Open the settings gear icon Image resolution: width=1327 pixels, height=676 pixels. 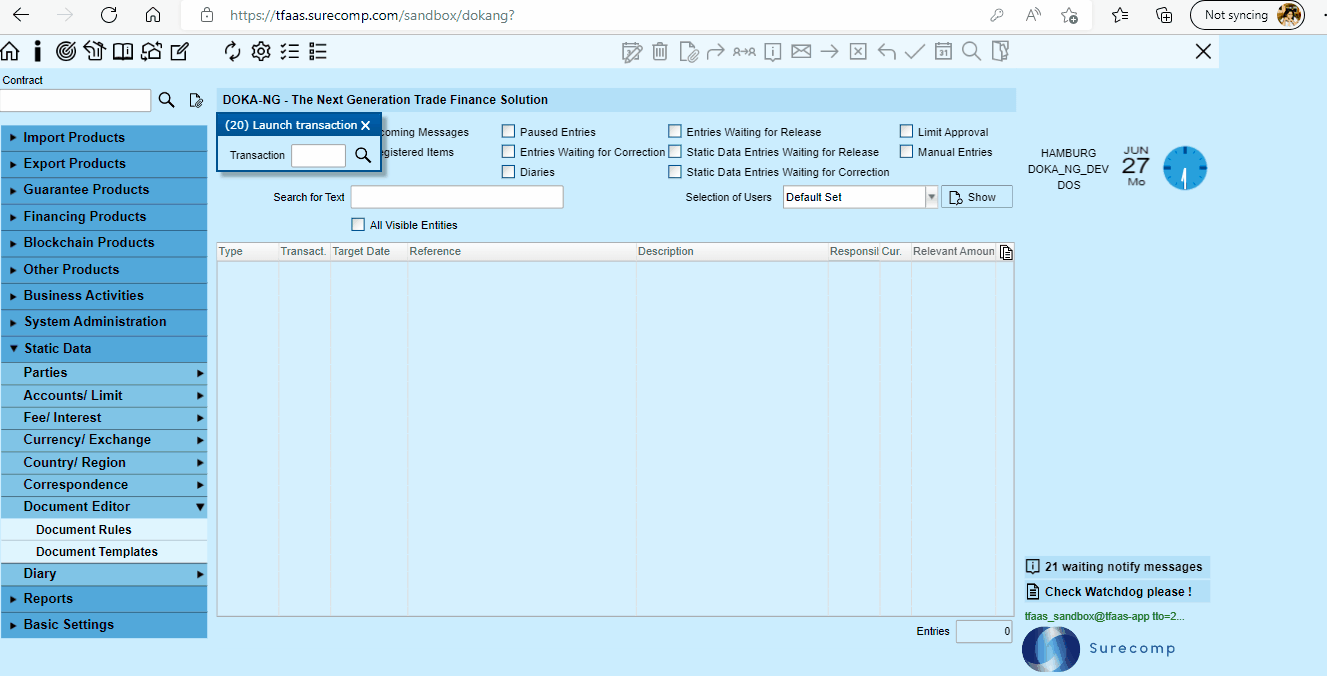click(x=261, y=51)
